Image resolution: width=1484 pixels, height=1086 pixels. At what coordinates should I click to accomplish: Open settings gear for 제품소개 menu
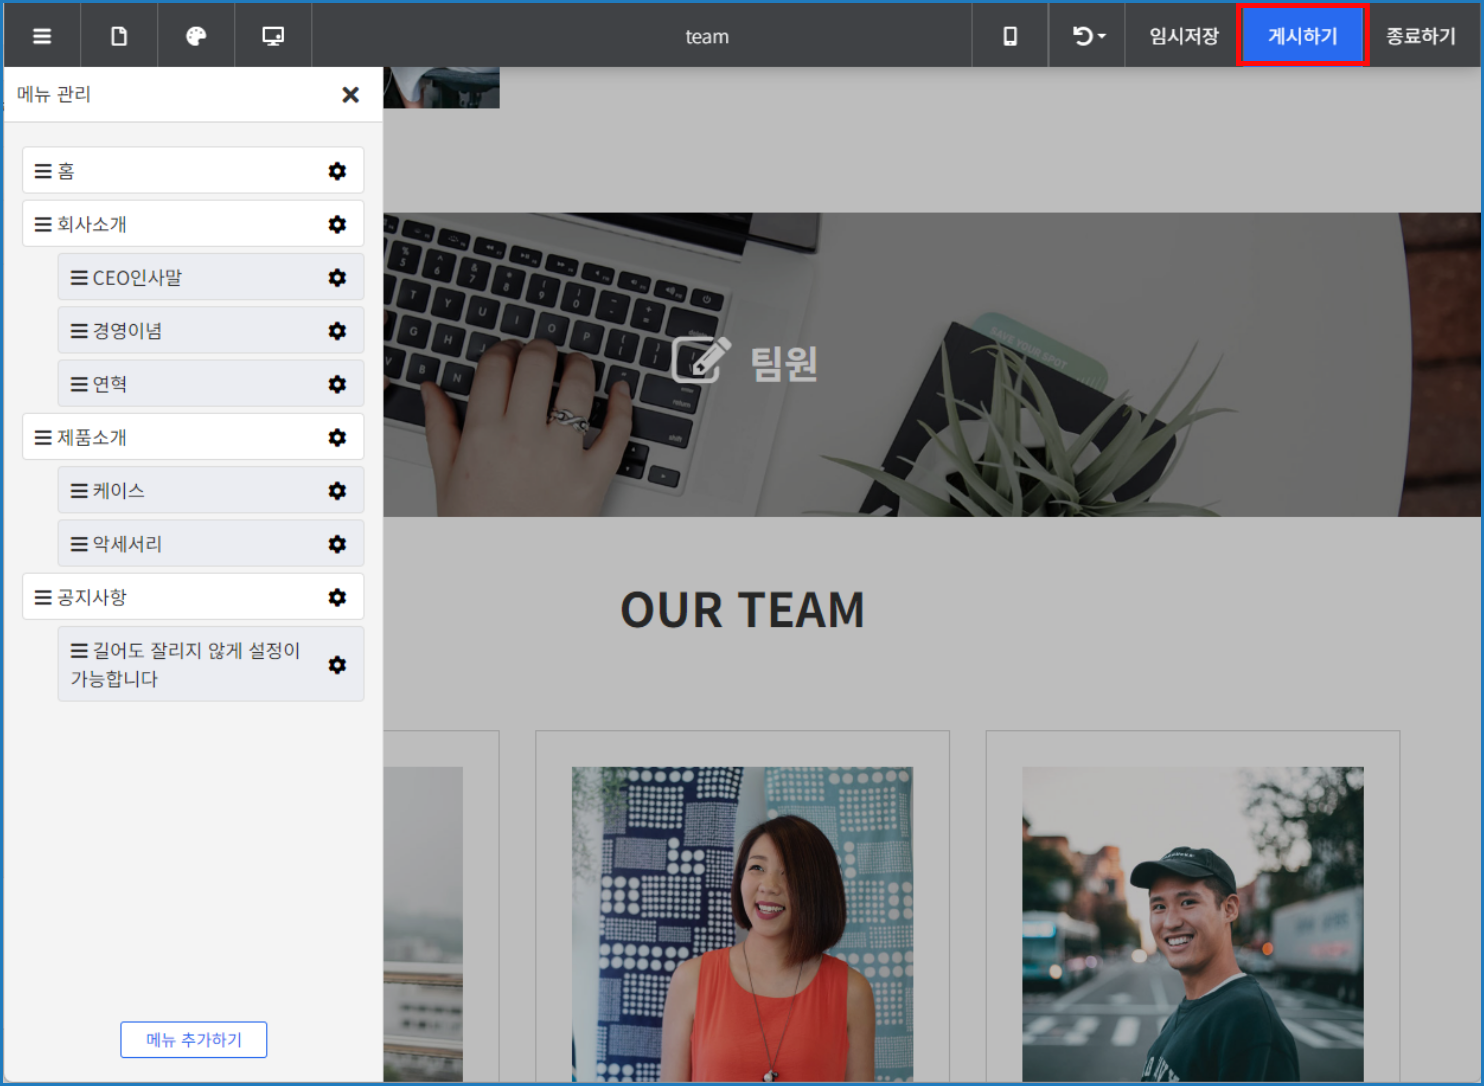(337, 437)
